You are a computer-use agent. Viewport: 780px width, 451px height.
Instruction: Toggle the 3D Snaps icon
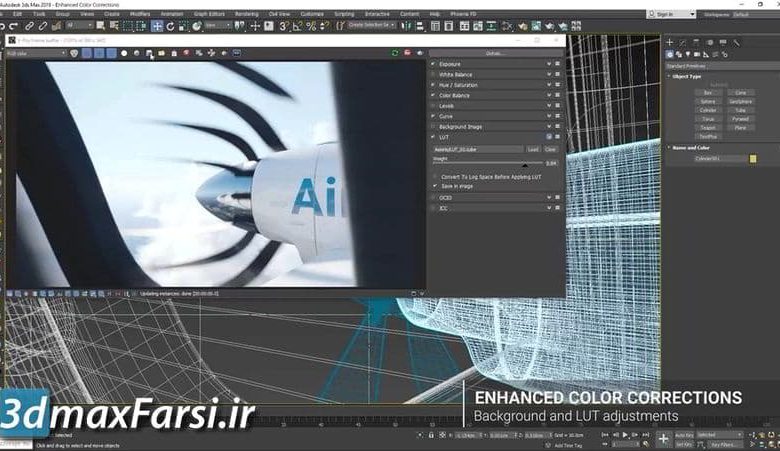(284, 26)
